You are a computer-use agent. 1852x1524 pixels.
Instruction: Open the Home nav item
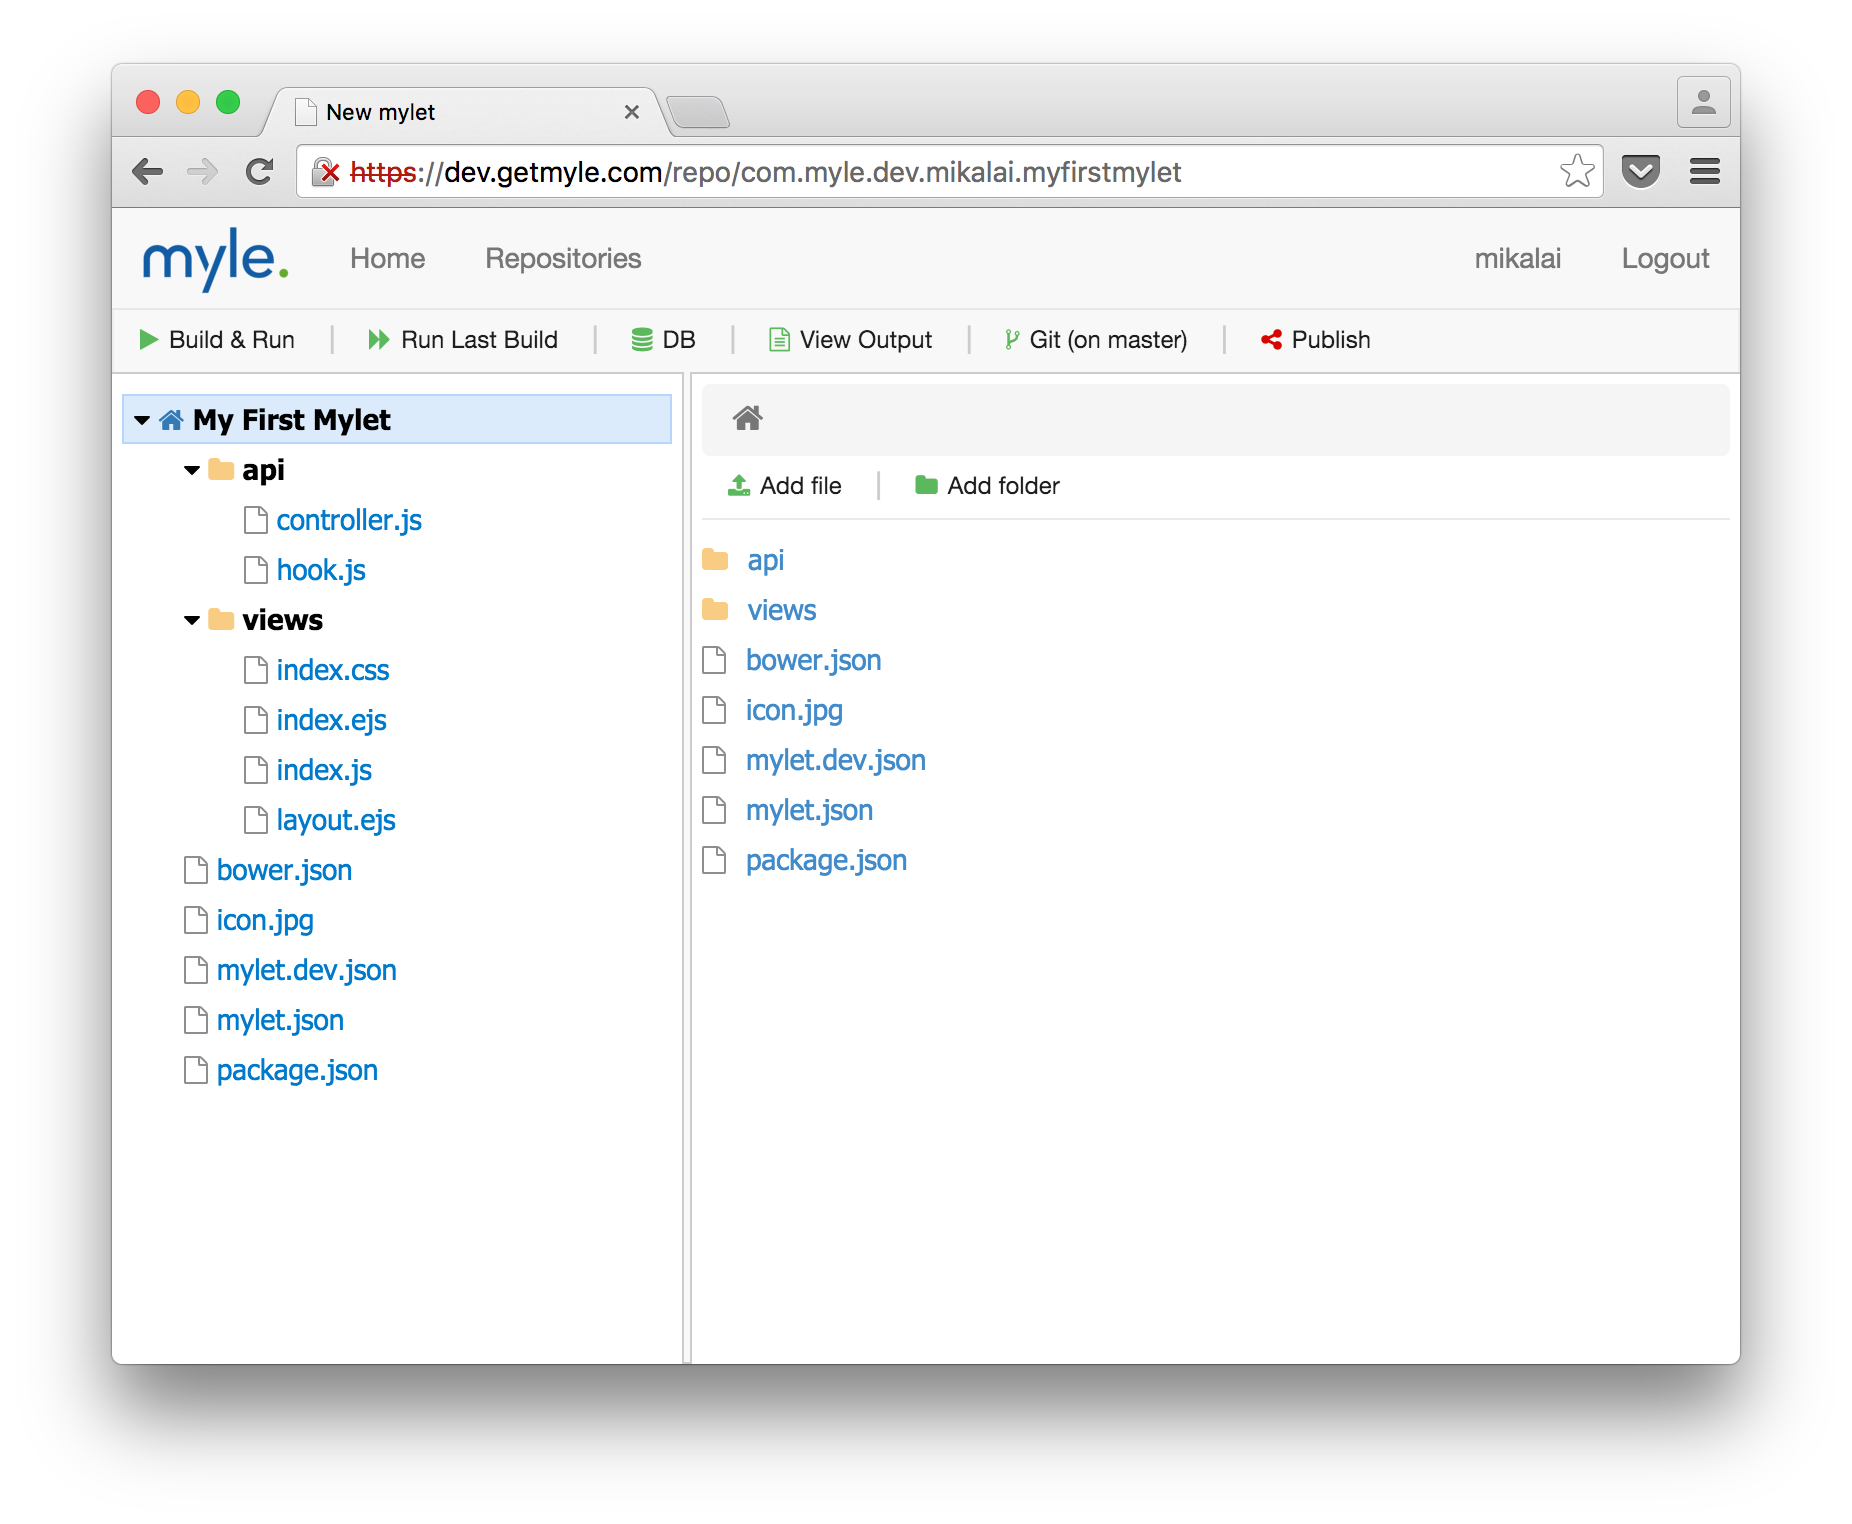pyautogui.click(x=387, y=258)
